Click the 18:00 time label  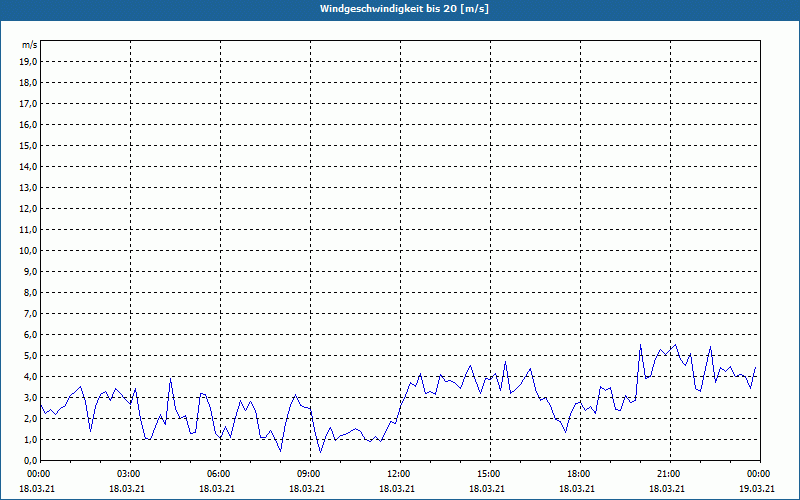(x=580, y=474)
